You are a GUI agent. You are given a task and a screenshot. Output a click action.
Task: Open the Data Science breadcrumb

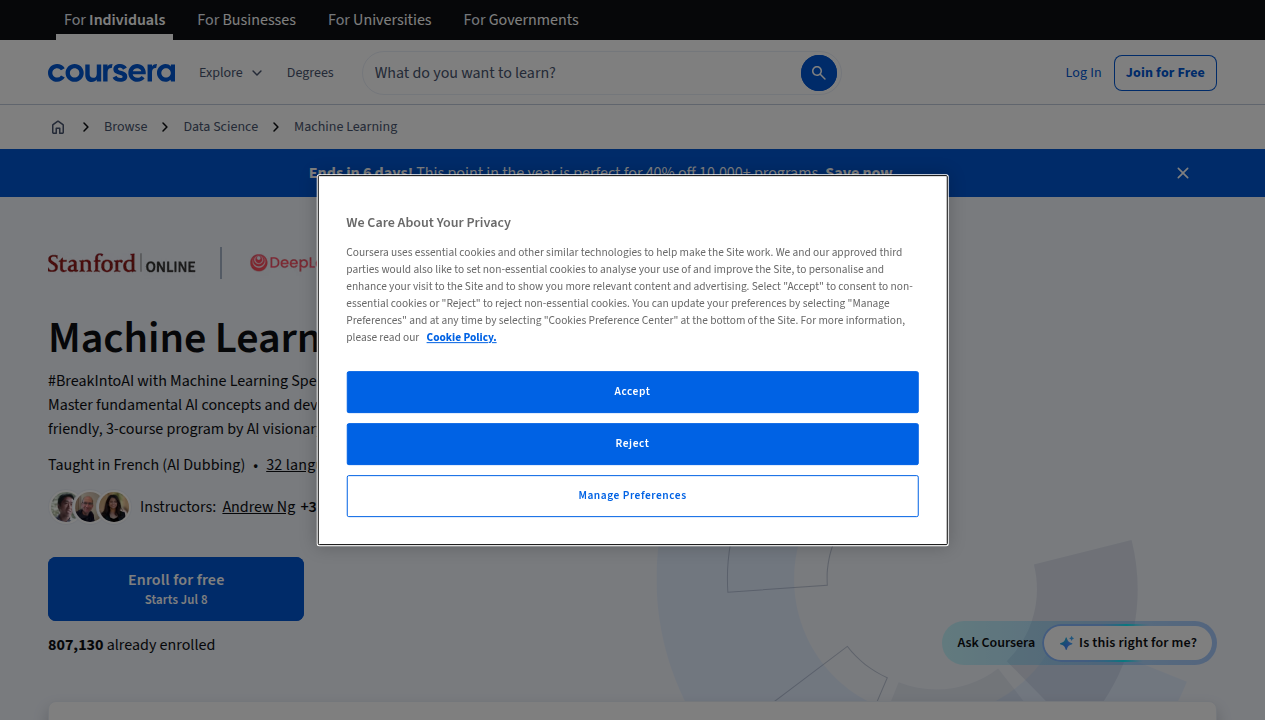221,127
